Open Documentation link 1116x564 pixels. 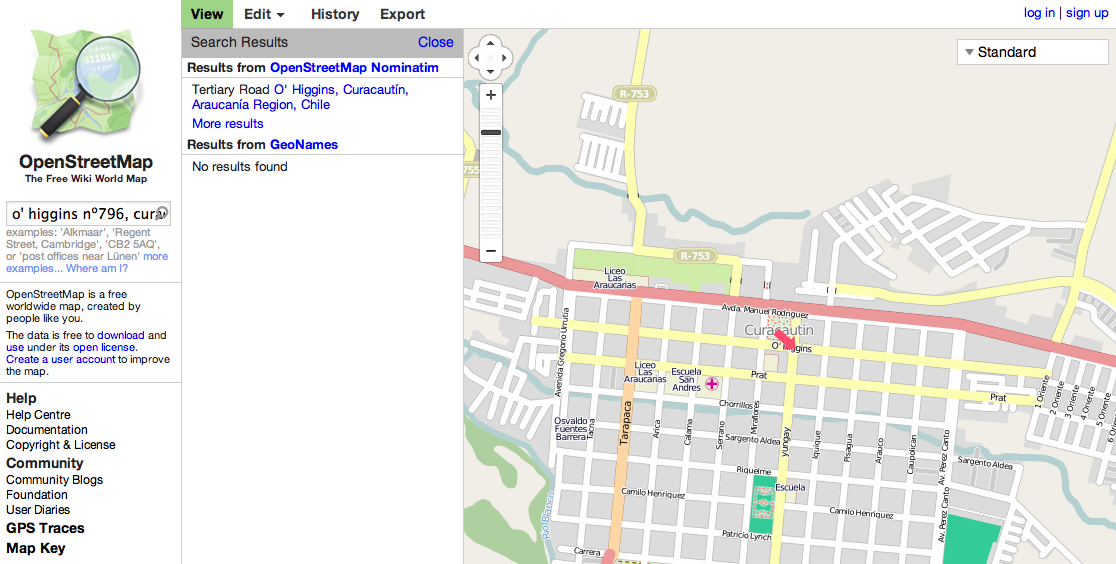[x=47, y=429]
